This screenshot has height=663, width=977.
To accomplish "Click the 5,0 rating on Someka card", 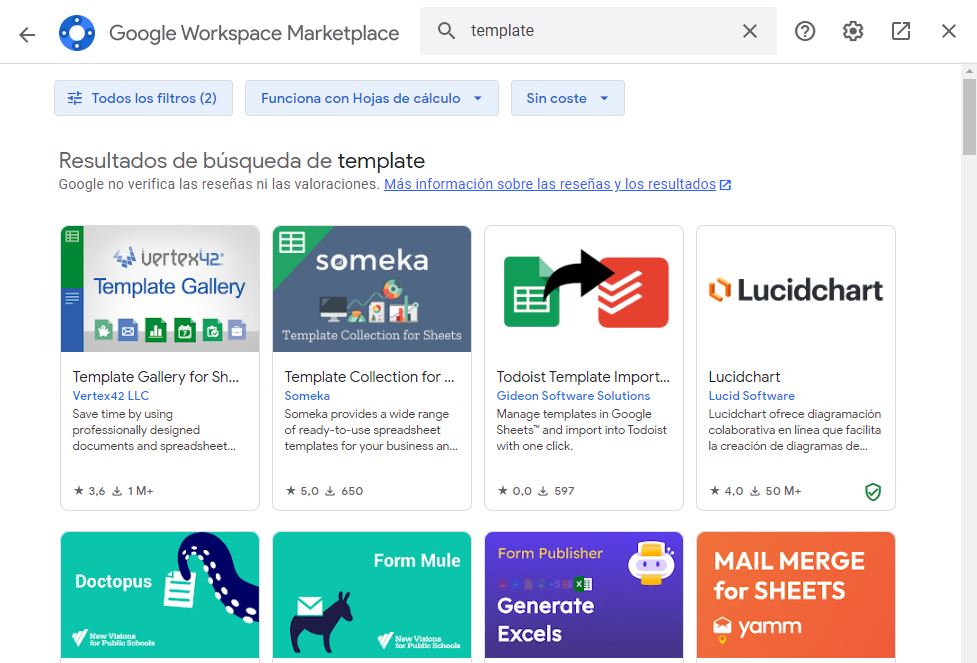I will [302, 491].
